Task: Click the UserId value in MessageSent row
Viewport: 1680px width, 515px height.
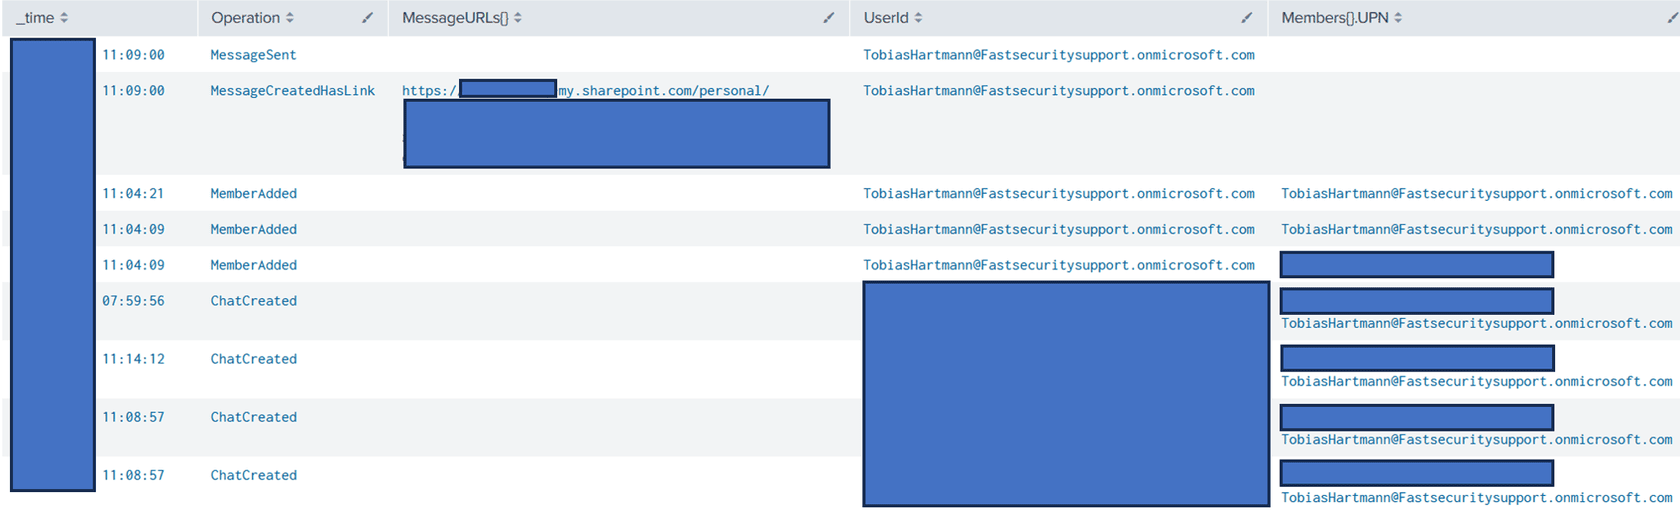Action: (x=1059, y=55)
